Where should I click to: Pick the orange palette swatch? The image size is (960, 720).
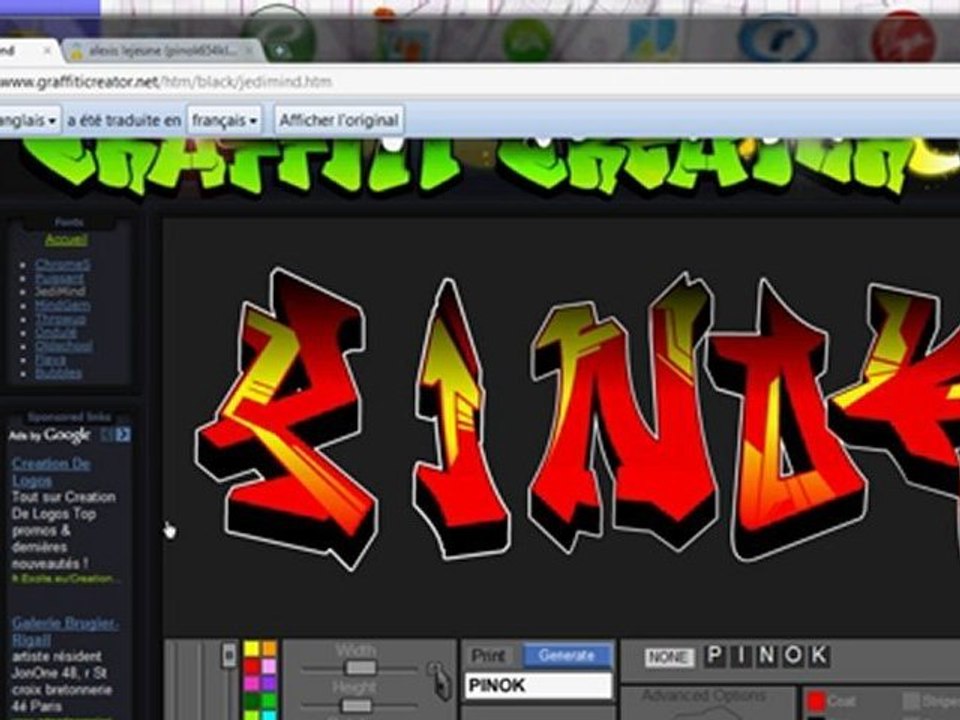pyautogui.click(x=269, y=648)
